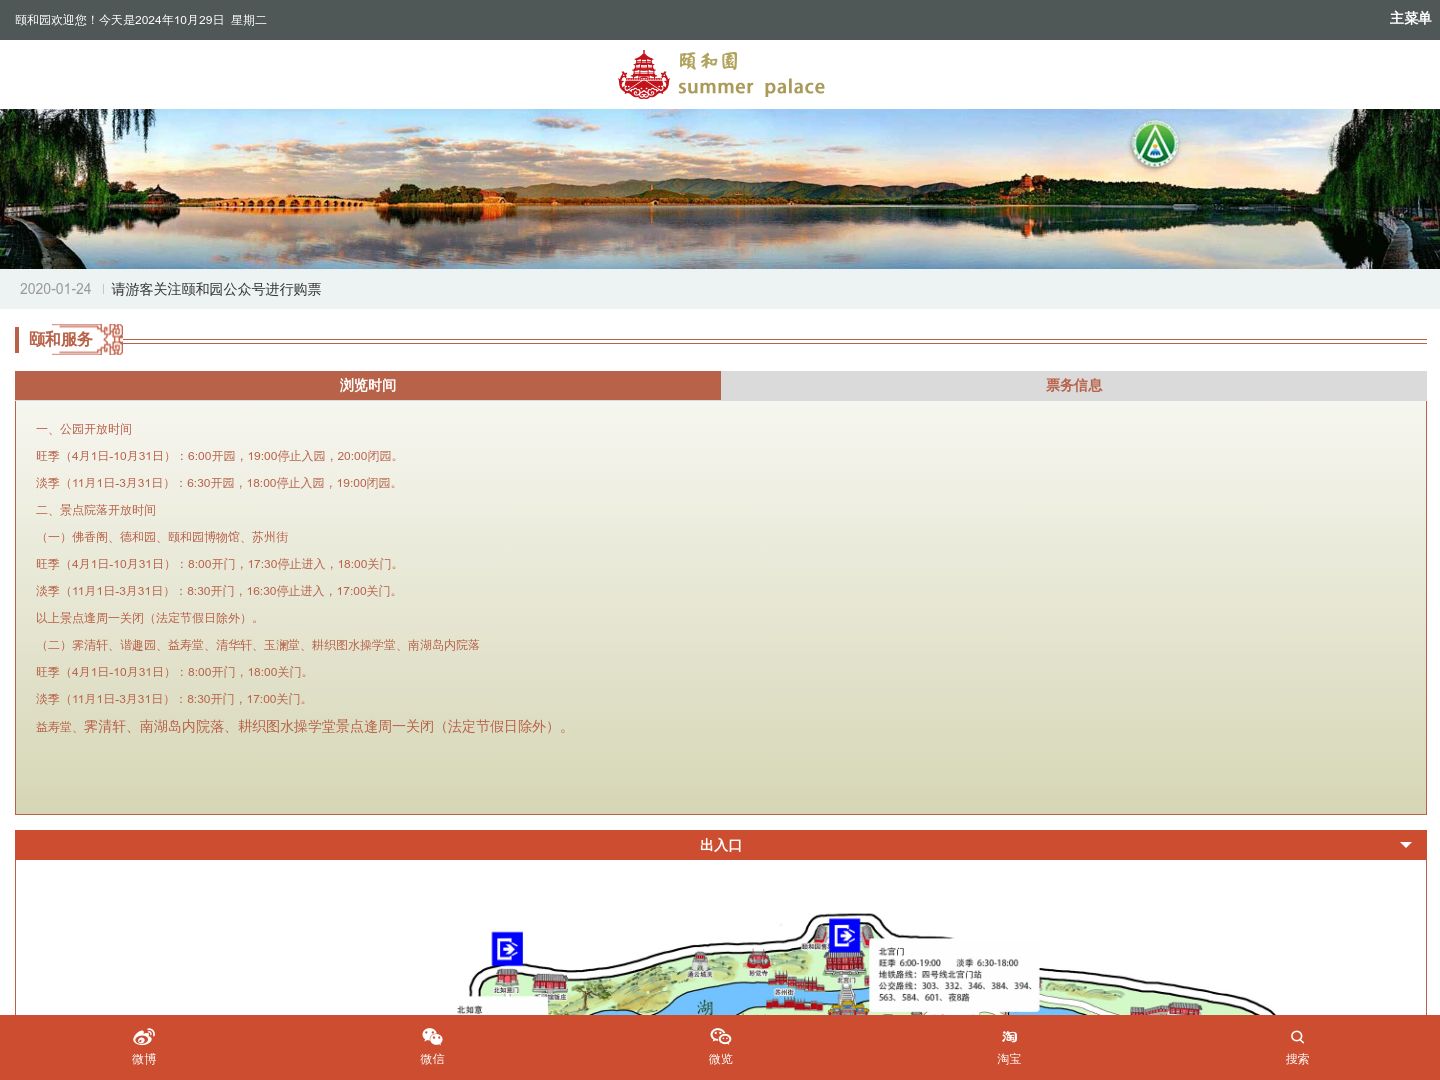Image resolution: width=1440 pixels, height=1080 pixels.
Task: Click the 颐和服务 section heading
Action: pyautogui.click(x=61, y=339)
